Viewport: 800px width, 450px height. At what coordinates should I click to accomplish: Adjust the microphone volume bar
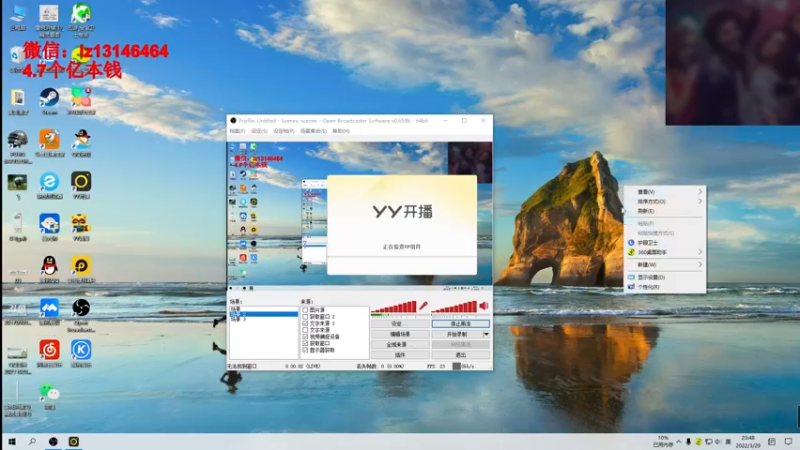click(x=394, y=307)
